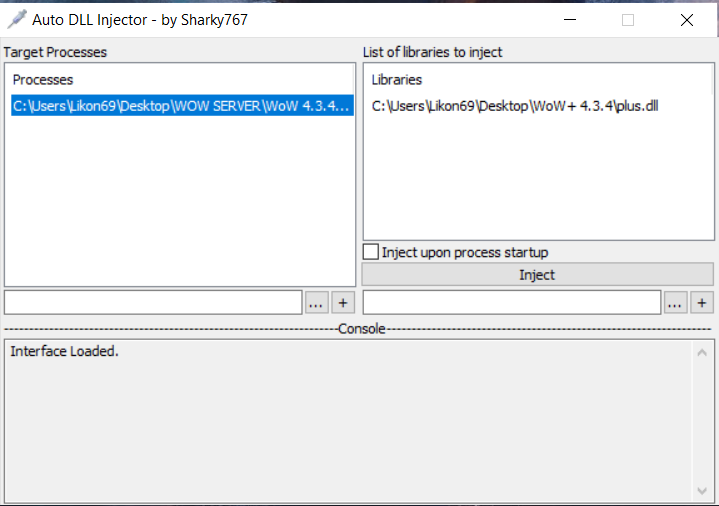Image resolution: width=719 pixels, height=506 pixels.
Task: Focus the library path input field
Action: (511, 302)
